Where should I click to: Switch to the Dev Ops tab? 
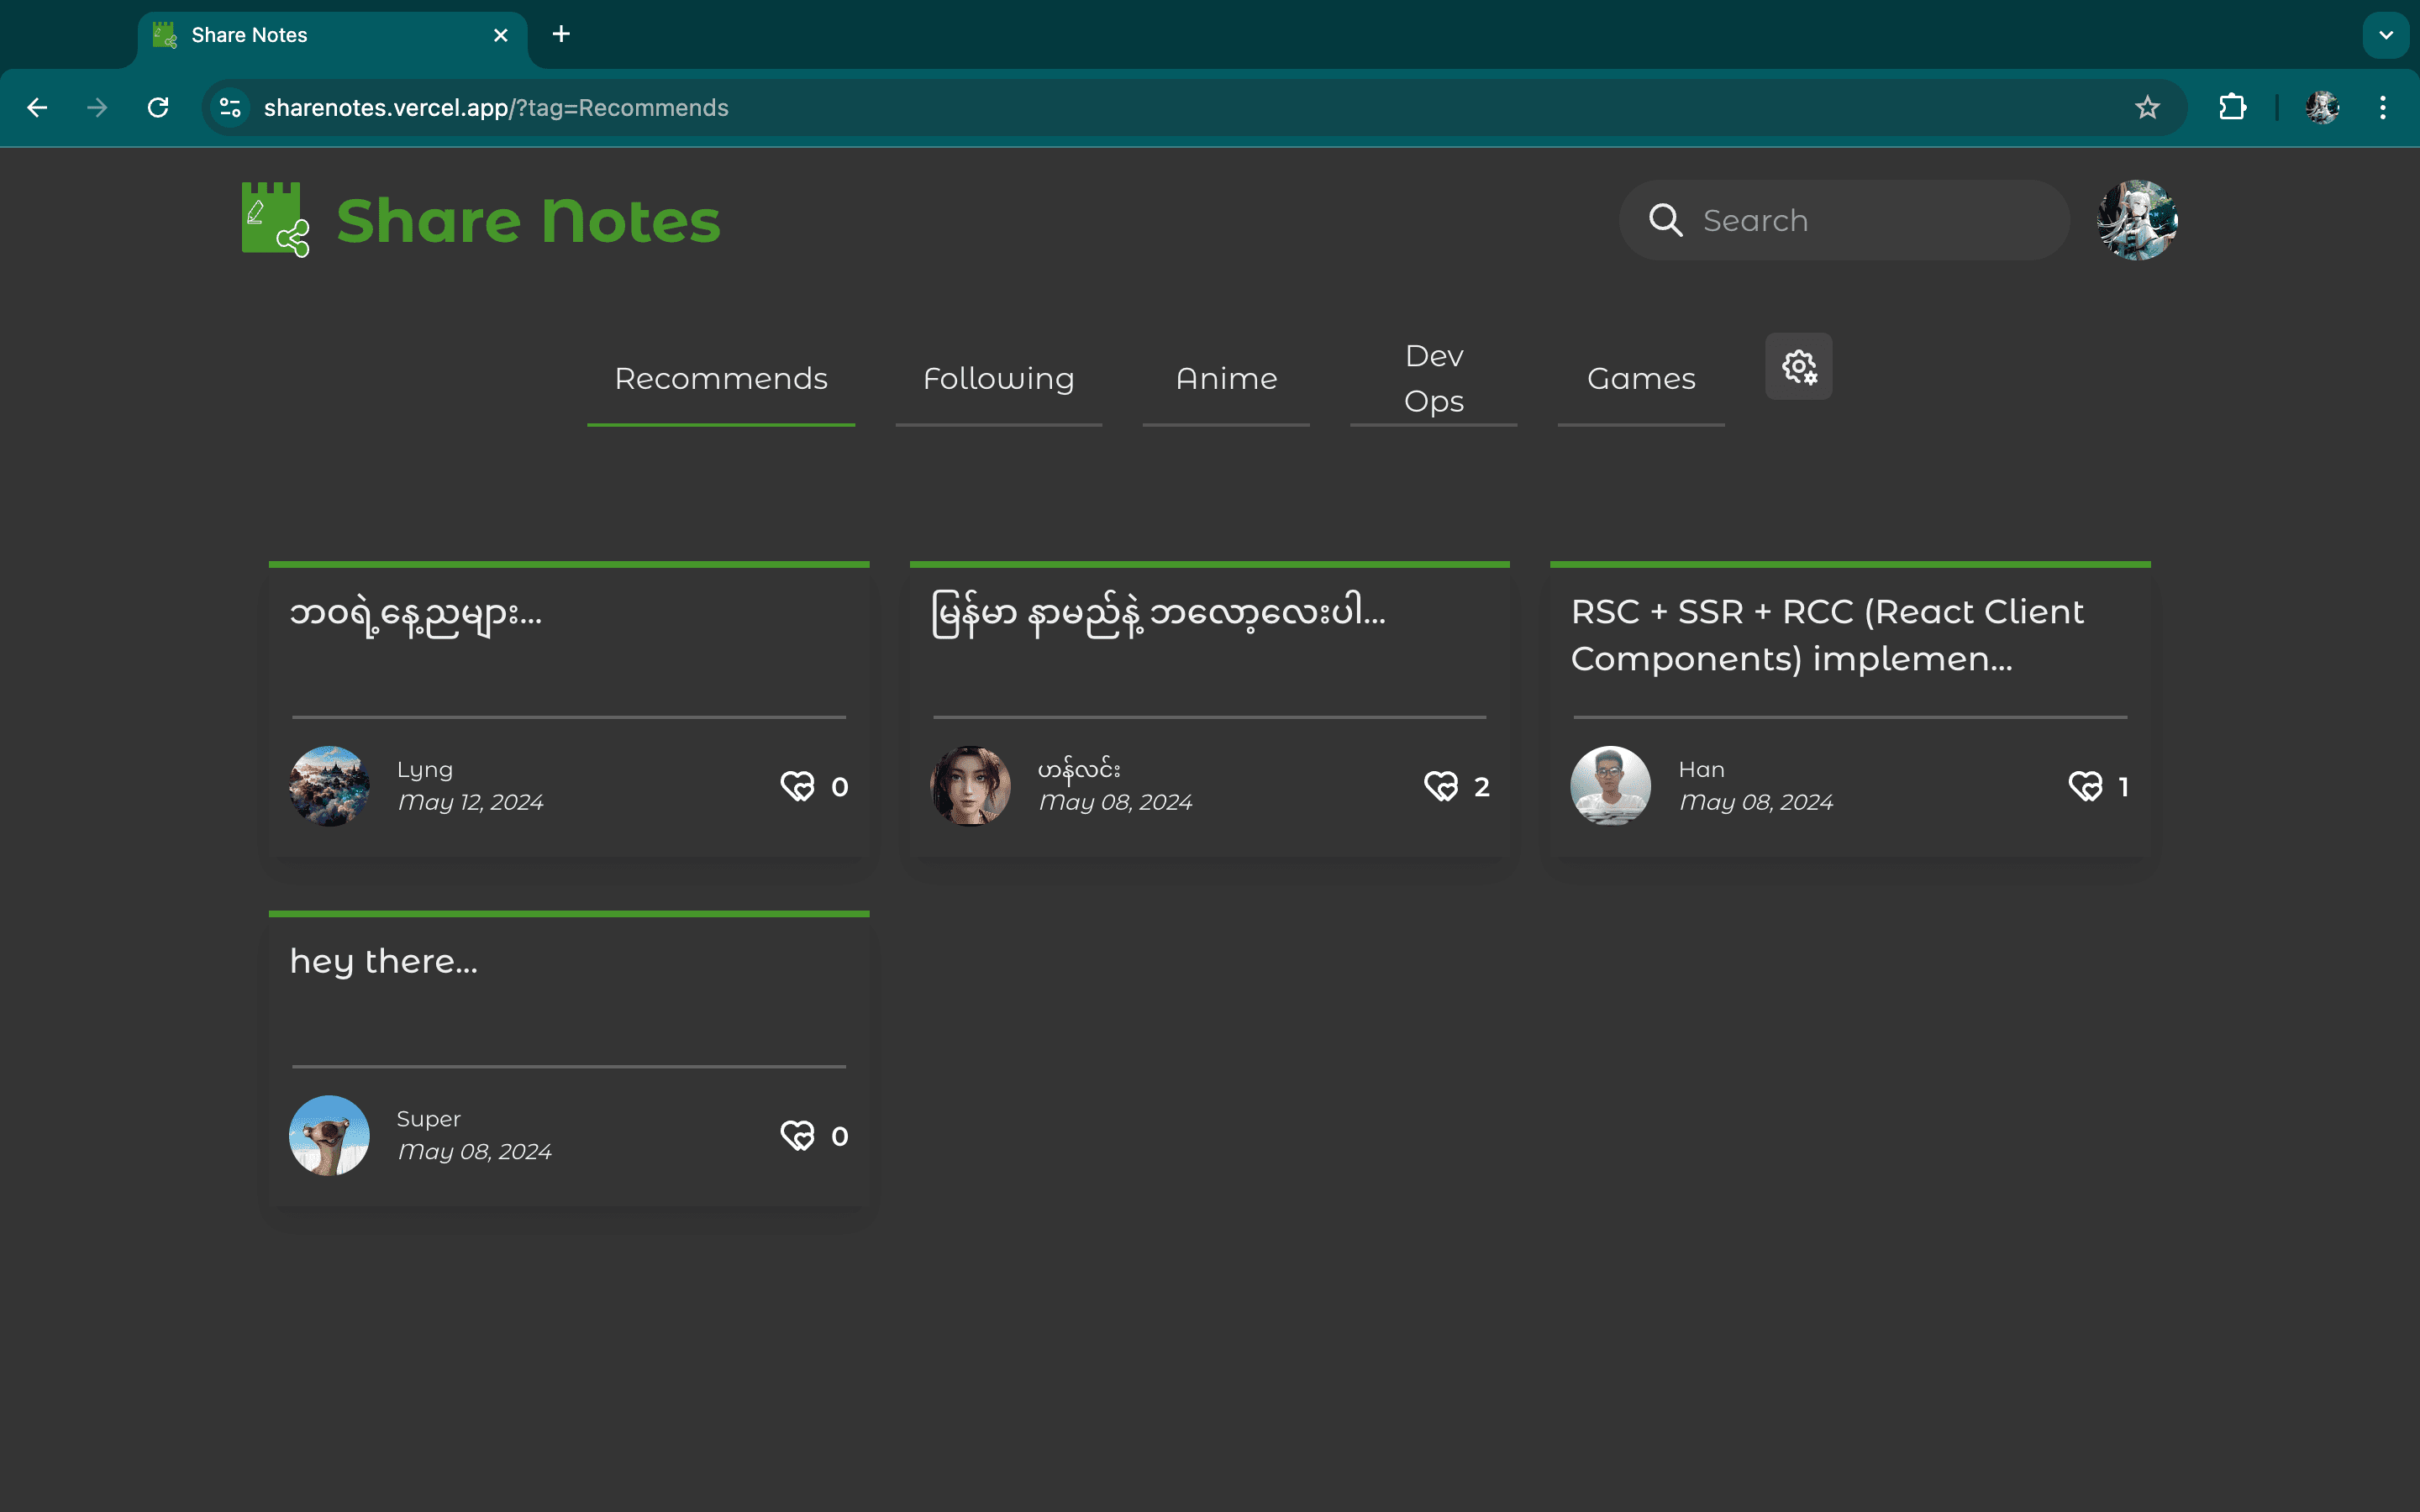[x=1433, y=378]
